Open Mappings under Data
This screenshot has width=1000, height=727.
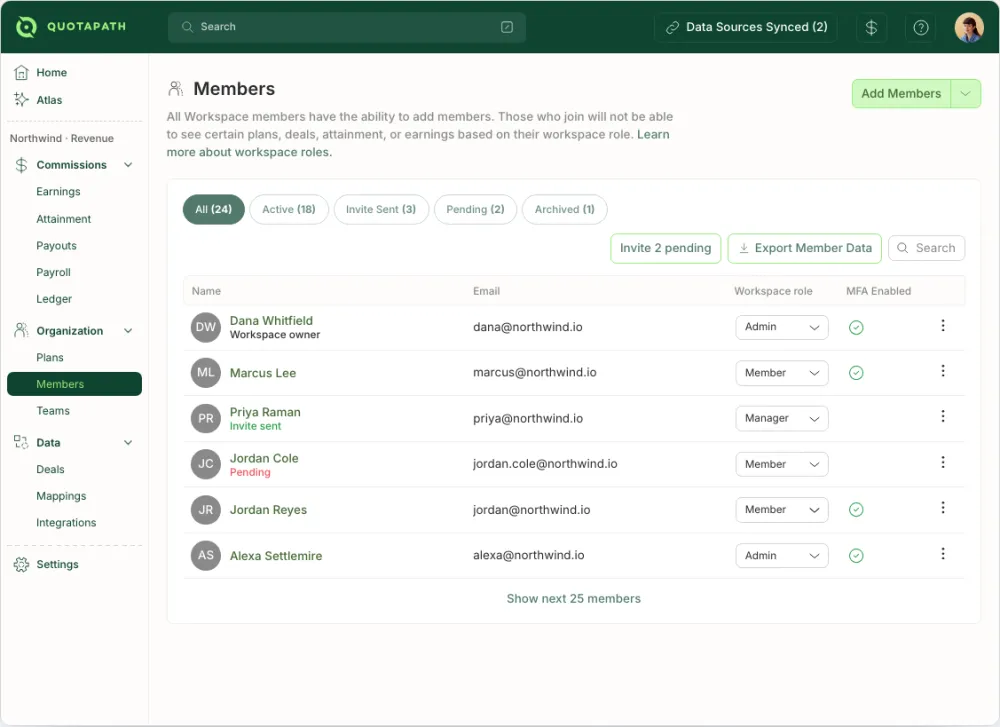click(61, 496)
